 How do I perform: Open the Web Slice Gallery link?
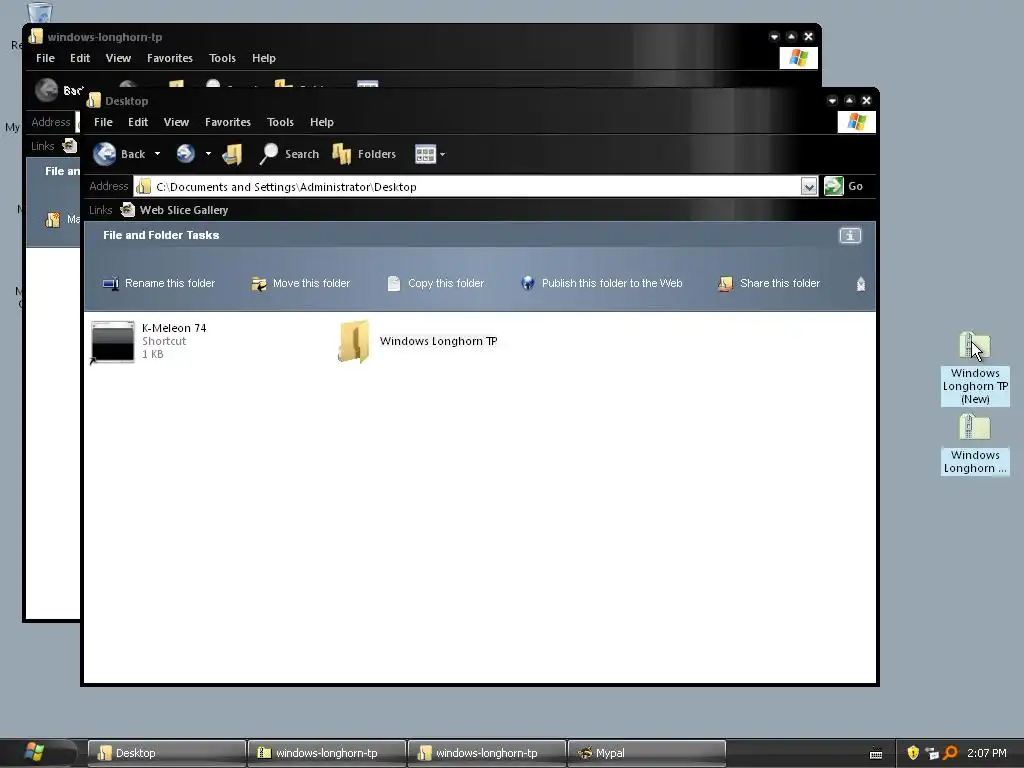(184, 210)
